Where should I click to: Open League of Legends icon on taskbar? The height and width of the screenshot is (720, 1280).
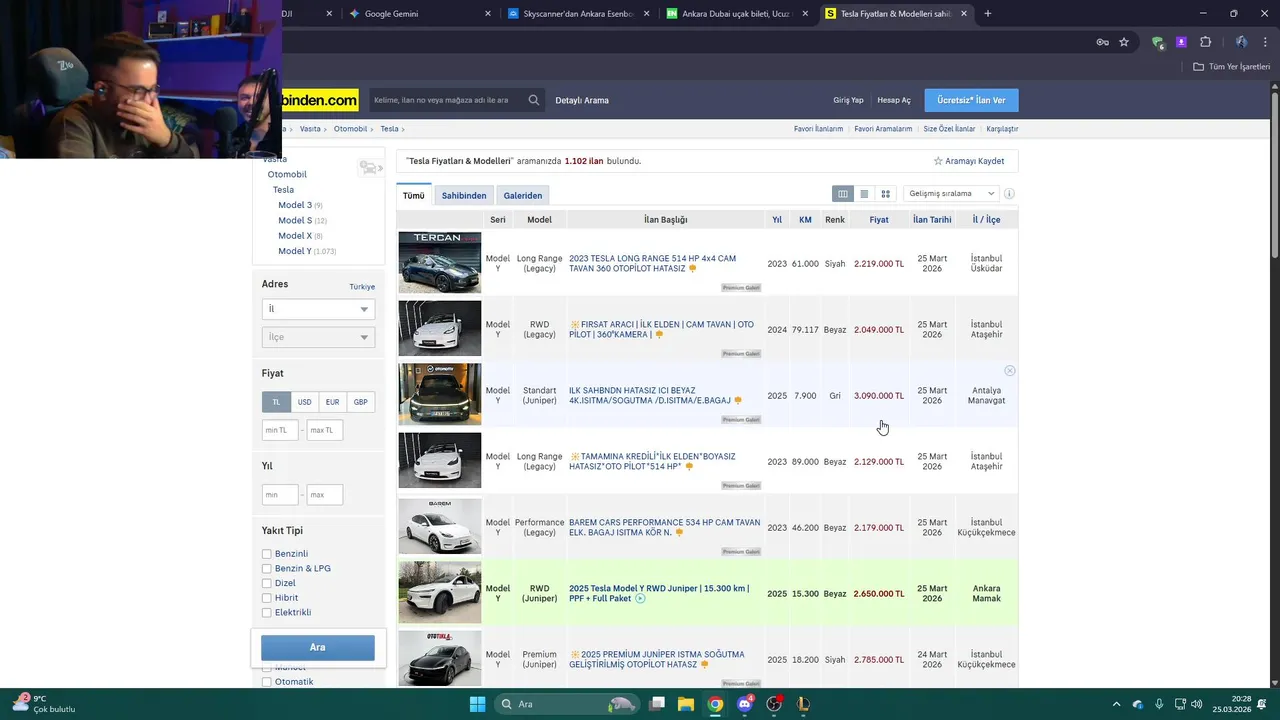pos(803,704)
